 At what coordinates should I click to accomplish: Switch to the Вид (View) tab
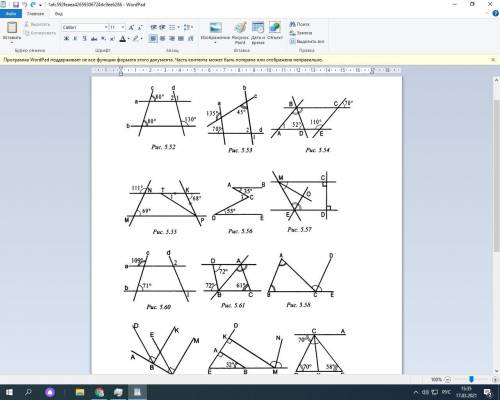tap(59, 14)
